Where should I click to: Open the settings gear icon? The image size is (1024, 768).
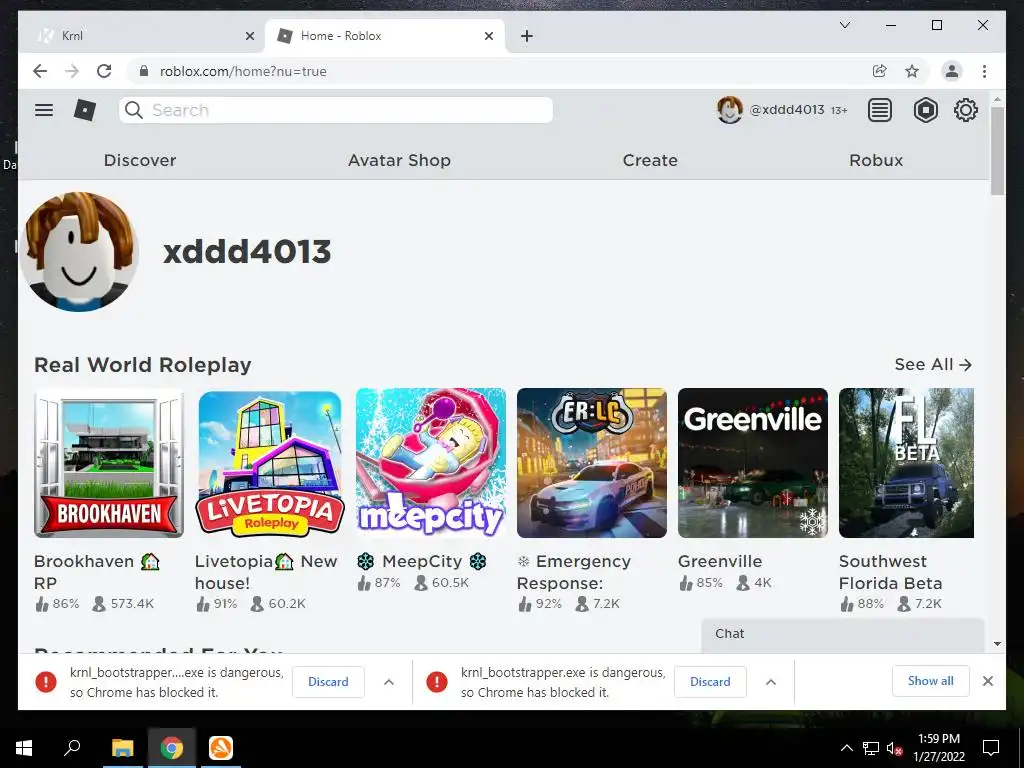tap(965, 110)
